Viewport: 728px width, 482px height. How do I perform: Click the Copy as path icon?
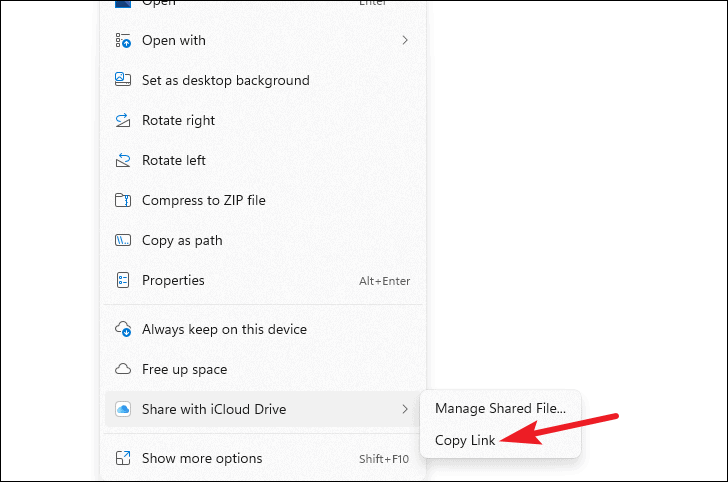pyautogui.click(x=123, y=240)
